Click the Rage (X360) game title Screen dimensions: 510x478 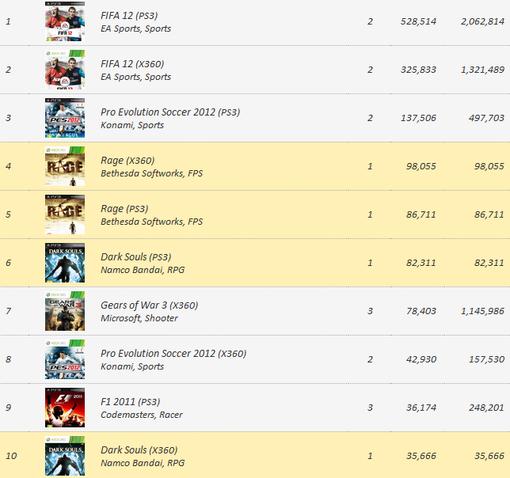point(127,161)
